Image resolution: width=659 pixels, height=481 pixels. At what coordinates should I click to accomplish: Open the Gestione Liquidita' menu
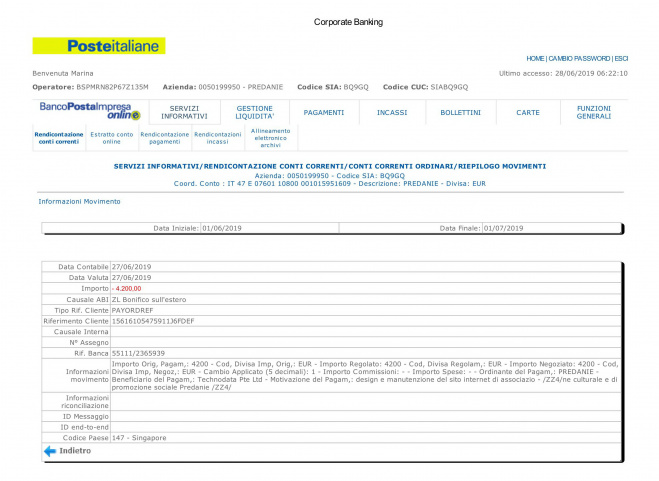[x=254, y=112]
